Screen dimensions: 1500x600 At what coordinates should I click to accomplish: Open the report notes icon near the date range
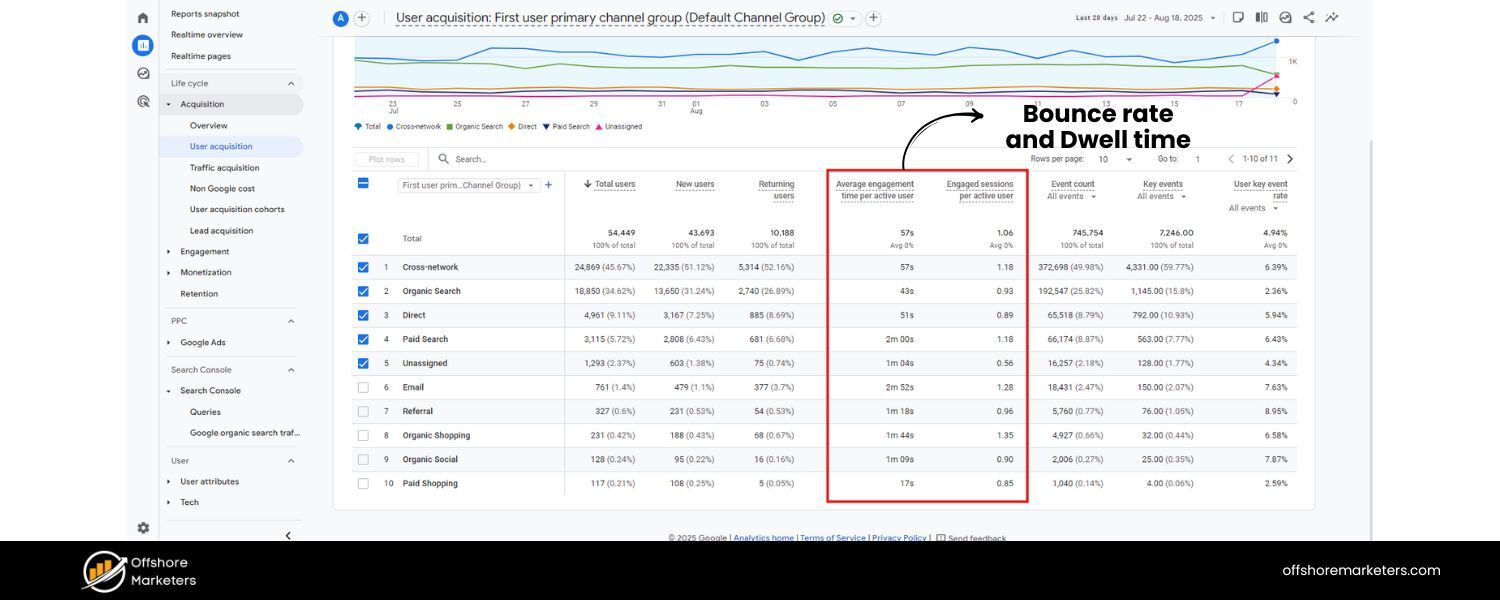1237,17
